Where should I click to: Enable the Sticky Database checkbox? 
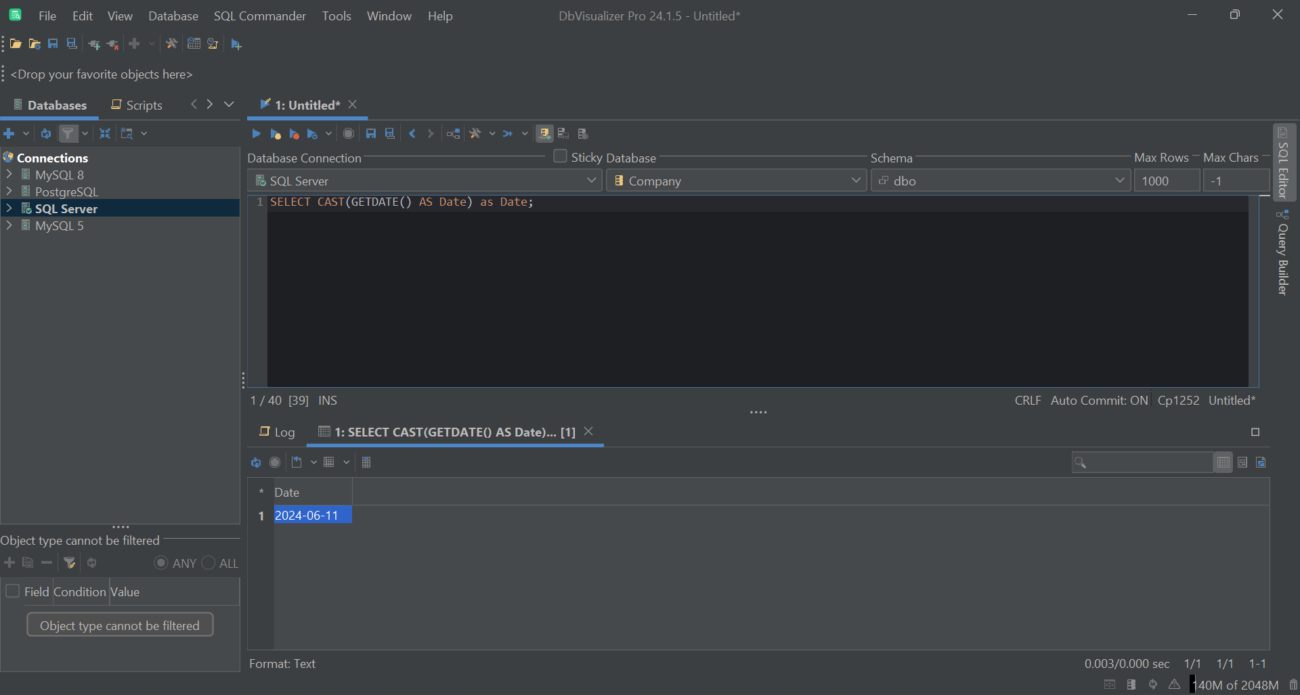point(560,156)
